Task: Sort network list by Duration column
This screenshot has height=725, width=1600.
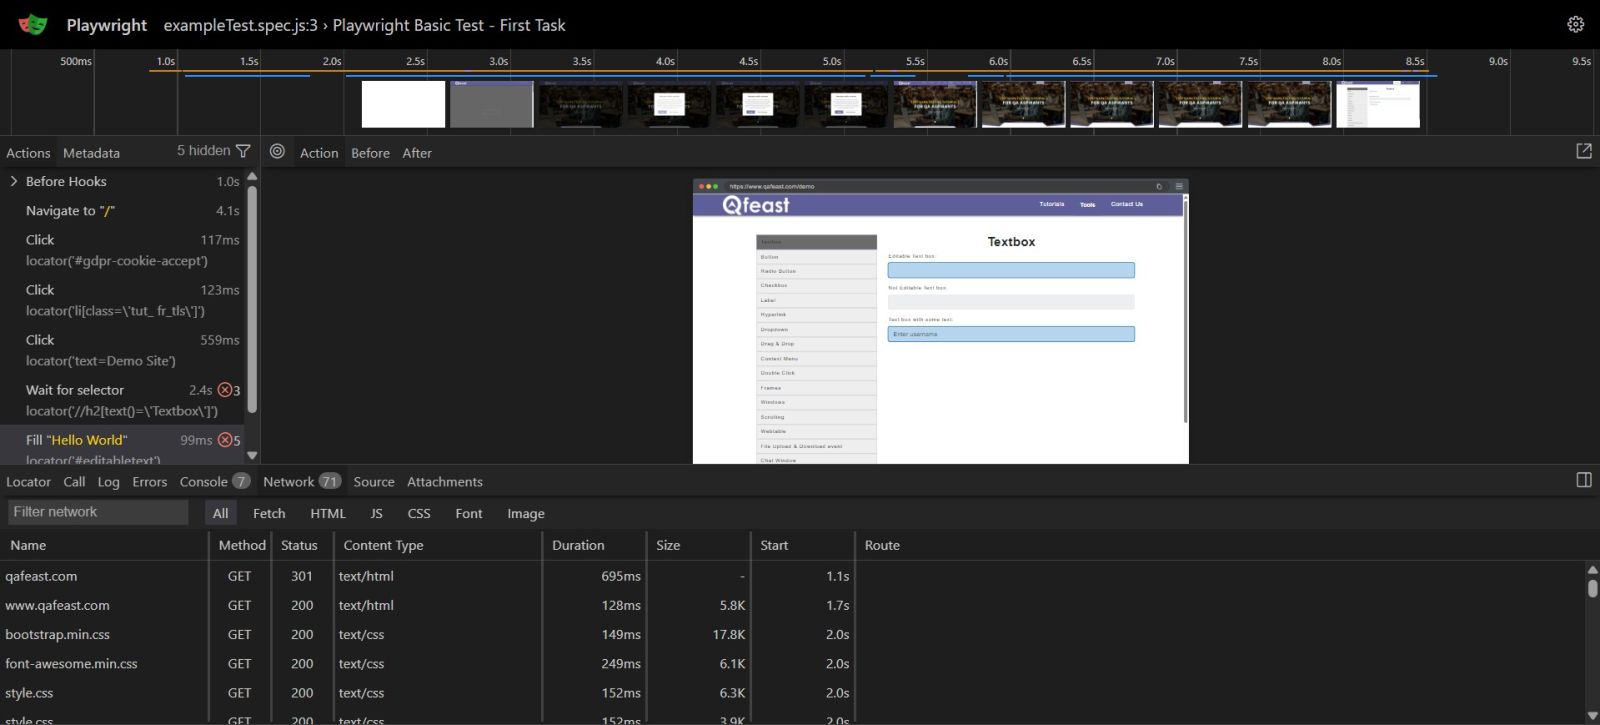Action: click(x=578, y=545)
